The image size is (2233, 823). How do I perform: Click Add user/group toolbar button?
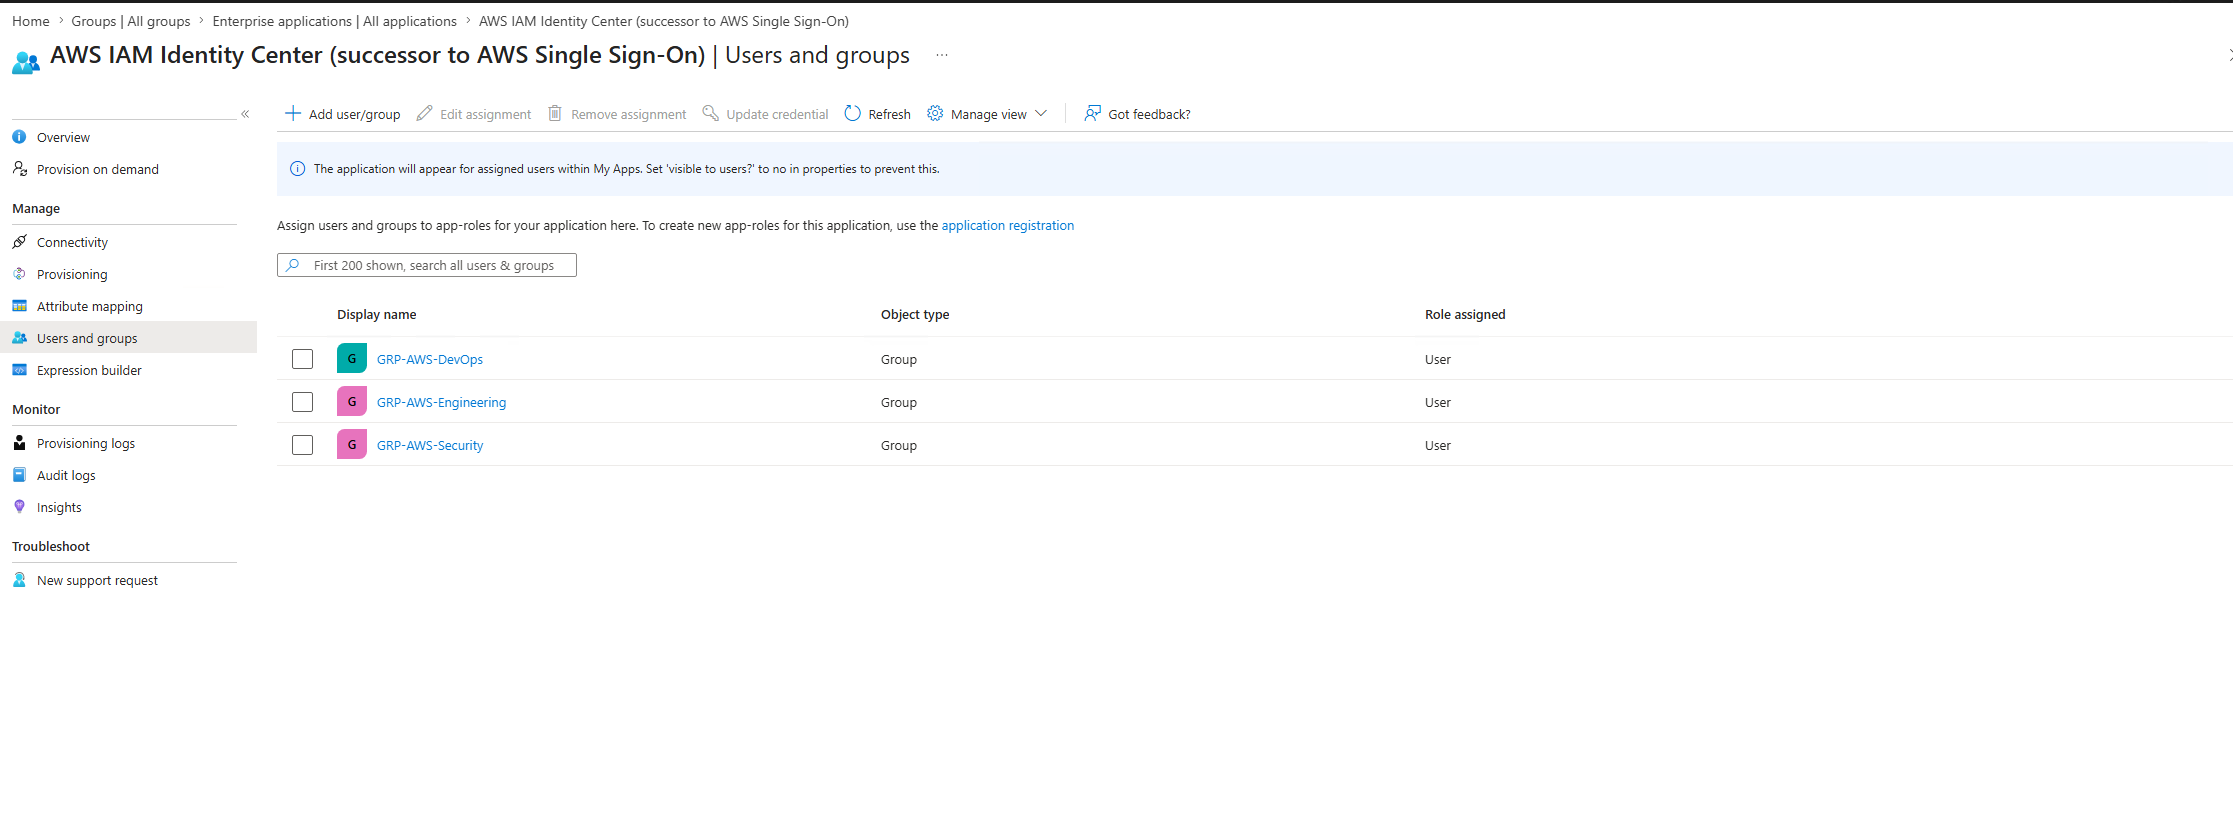[343, 114]
